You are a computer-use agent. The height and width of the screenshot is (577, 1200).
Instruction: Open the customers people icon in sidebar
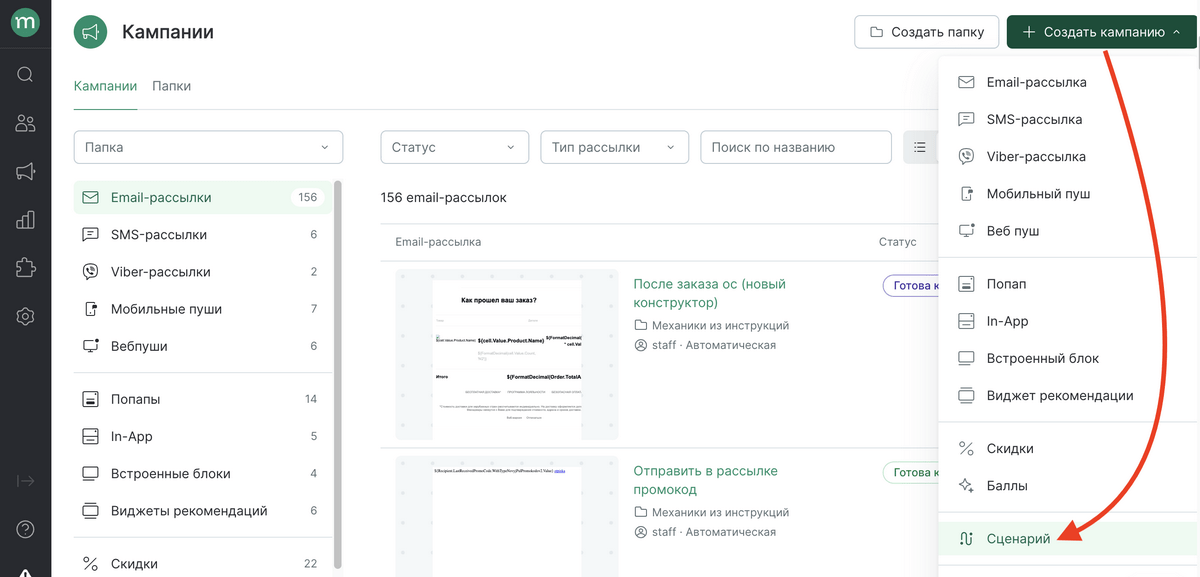(x=25, y=123)
